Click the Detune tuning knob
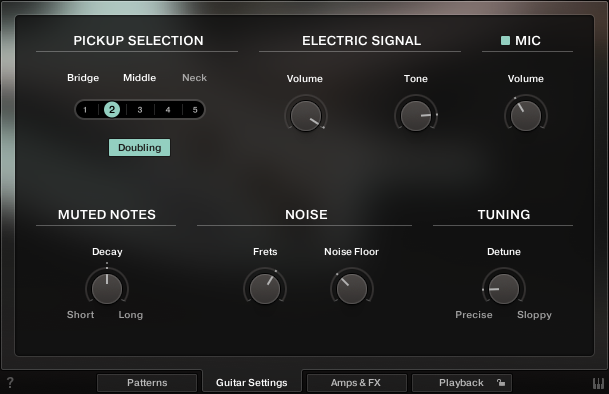 [x=504, y=289]
